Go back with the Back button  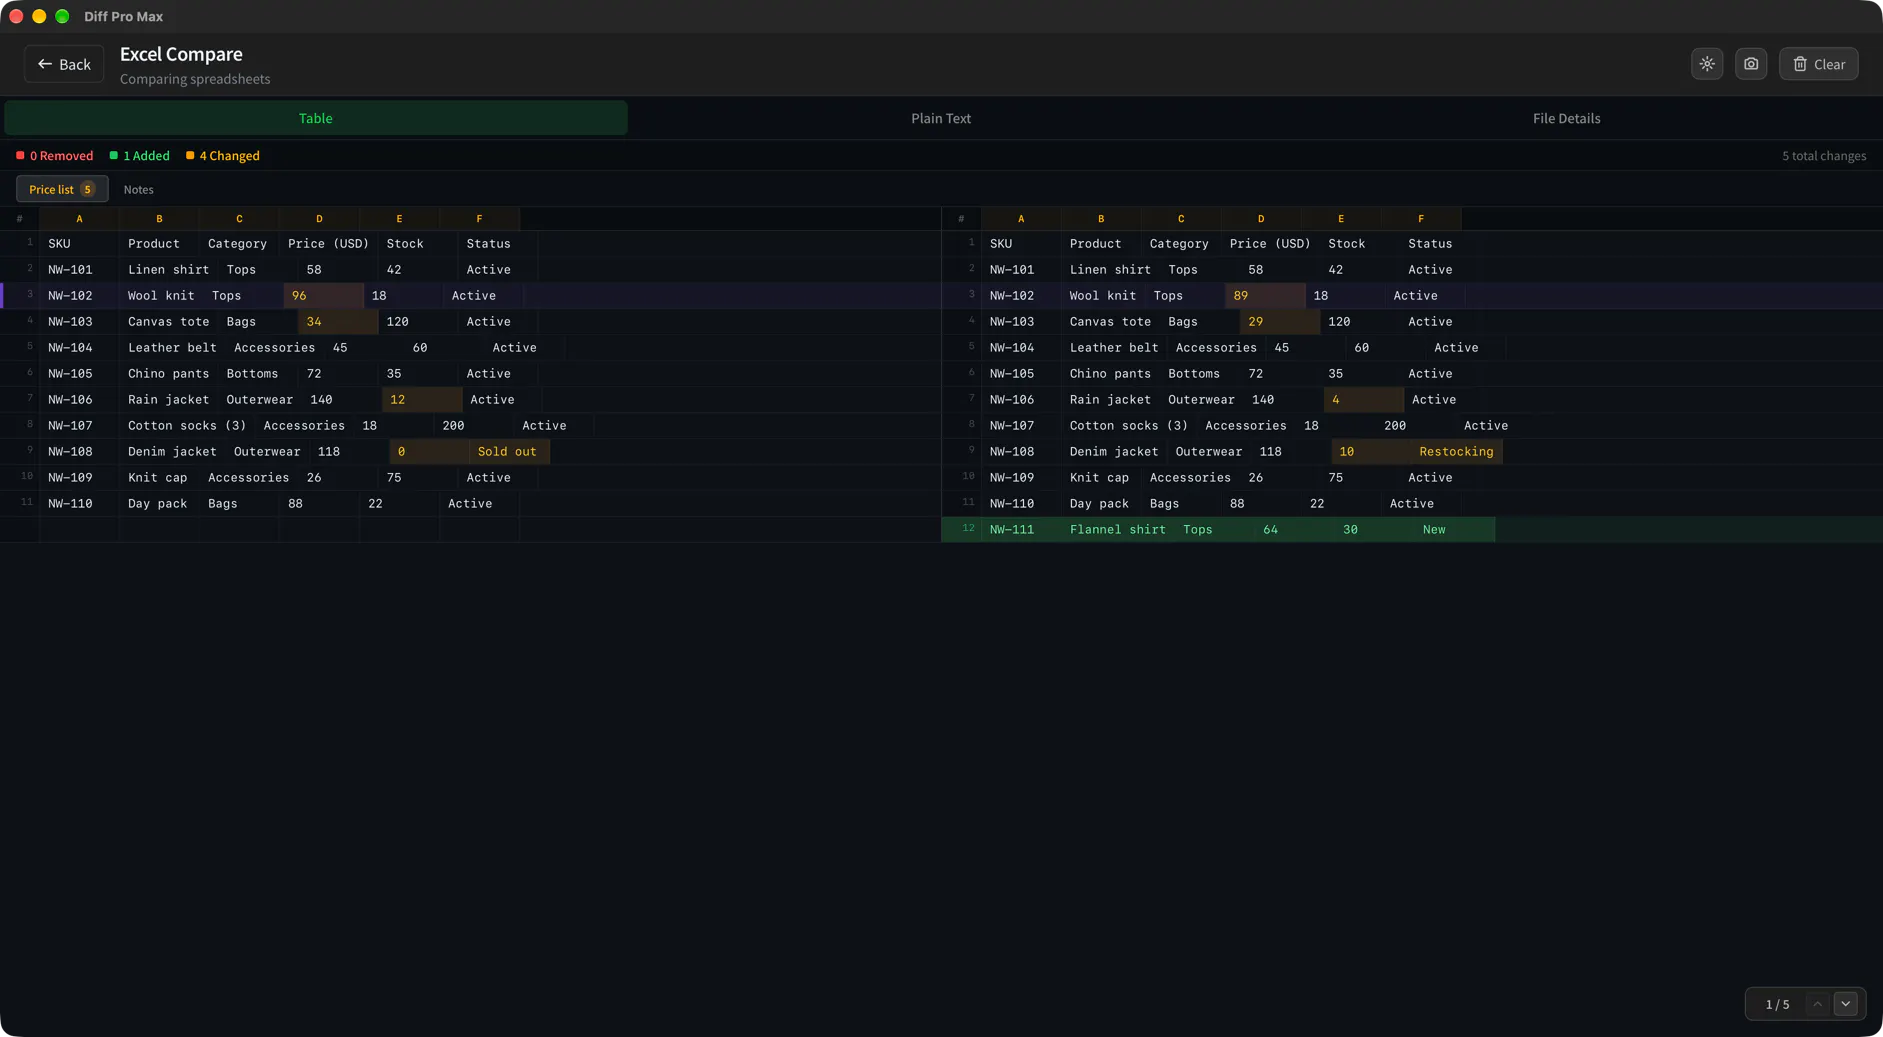click(x=64, y=64)
